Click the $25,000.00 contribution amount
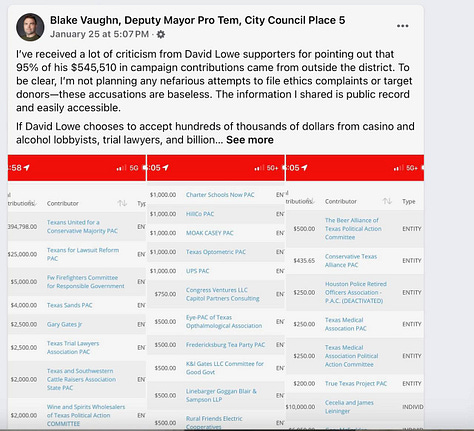The height and width of the screenshot is (431, 474). pos(22,254)
